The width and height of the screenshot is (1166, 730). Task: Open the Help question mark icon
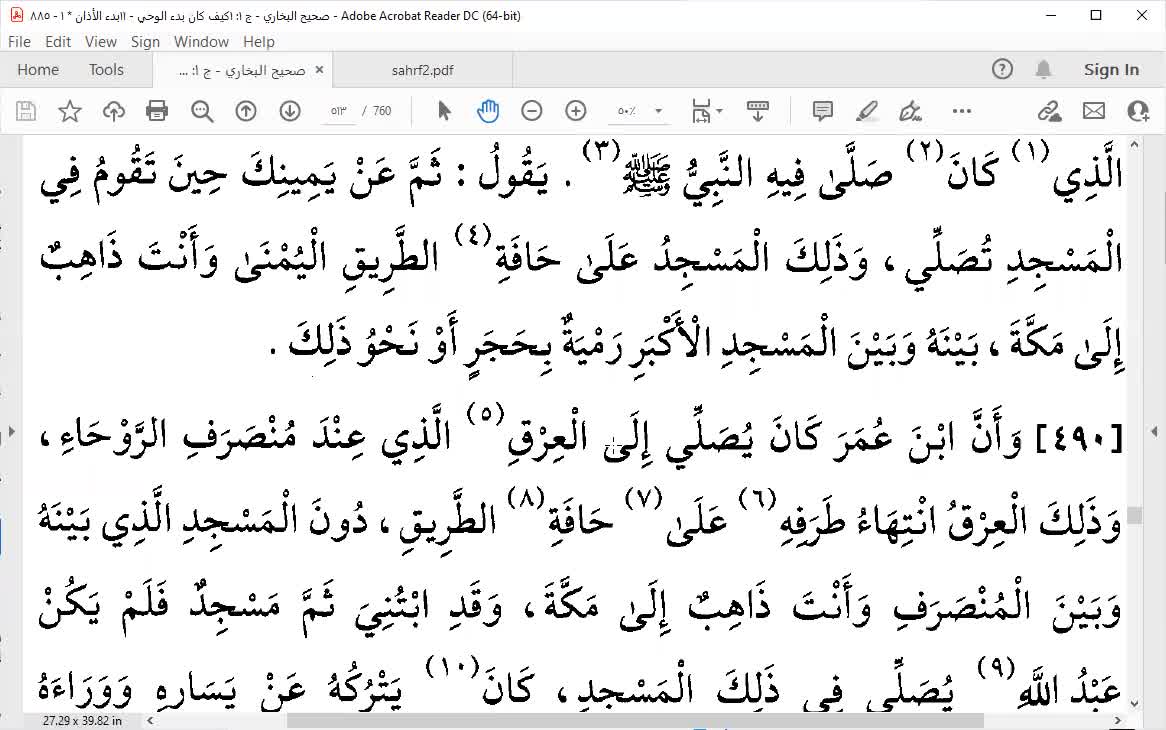(1002, 70)
